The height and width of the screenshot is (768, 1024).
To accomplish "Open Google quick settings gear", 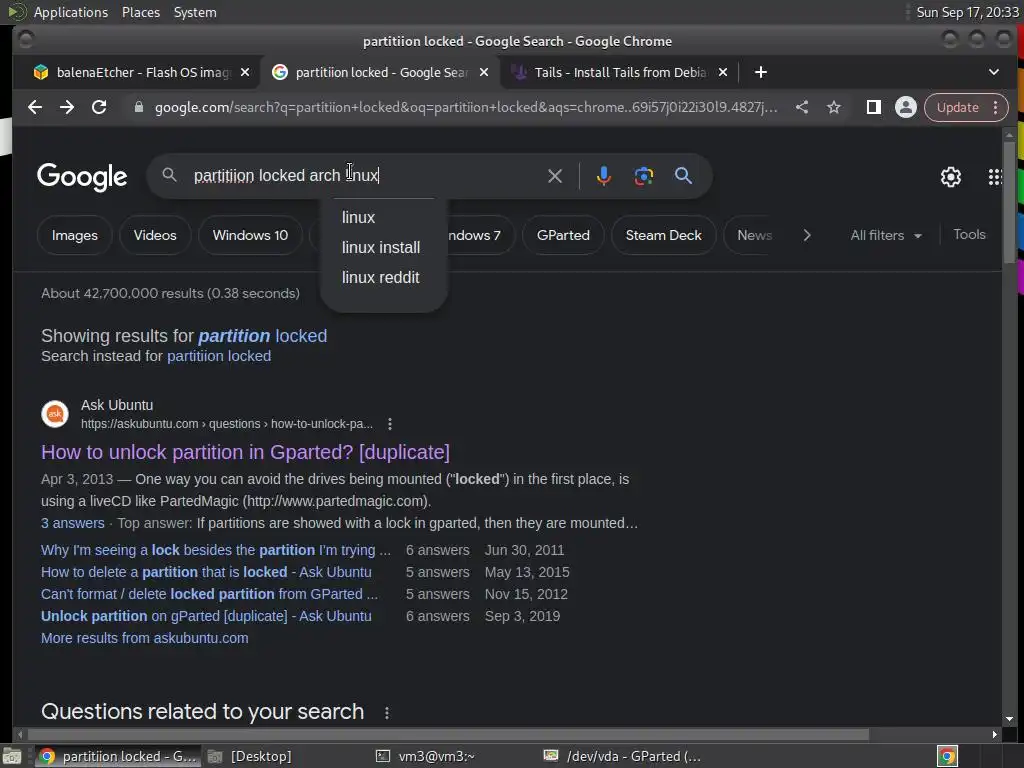I will pyautogui.click(x=951, y=176).
